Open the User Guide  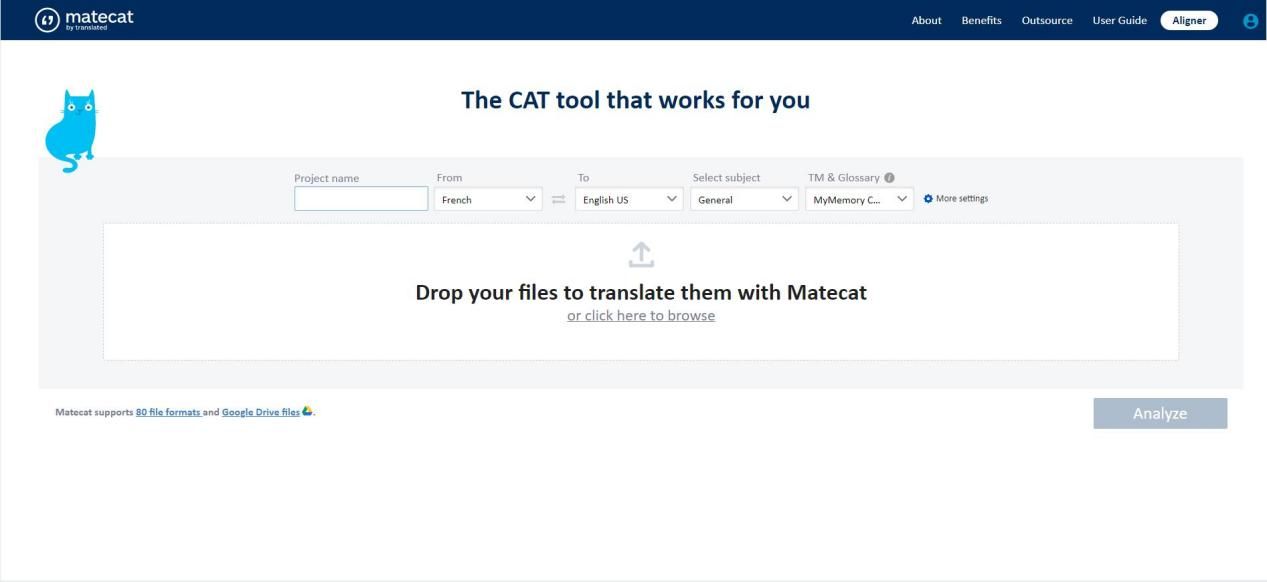pos(1119,21)
